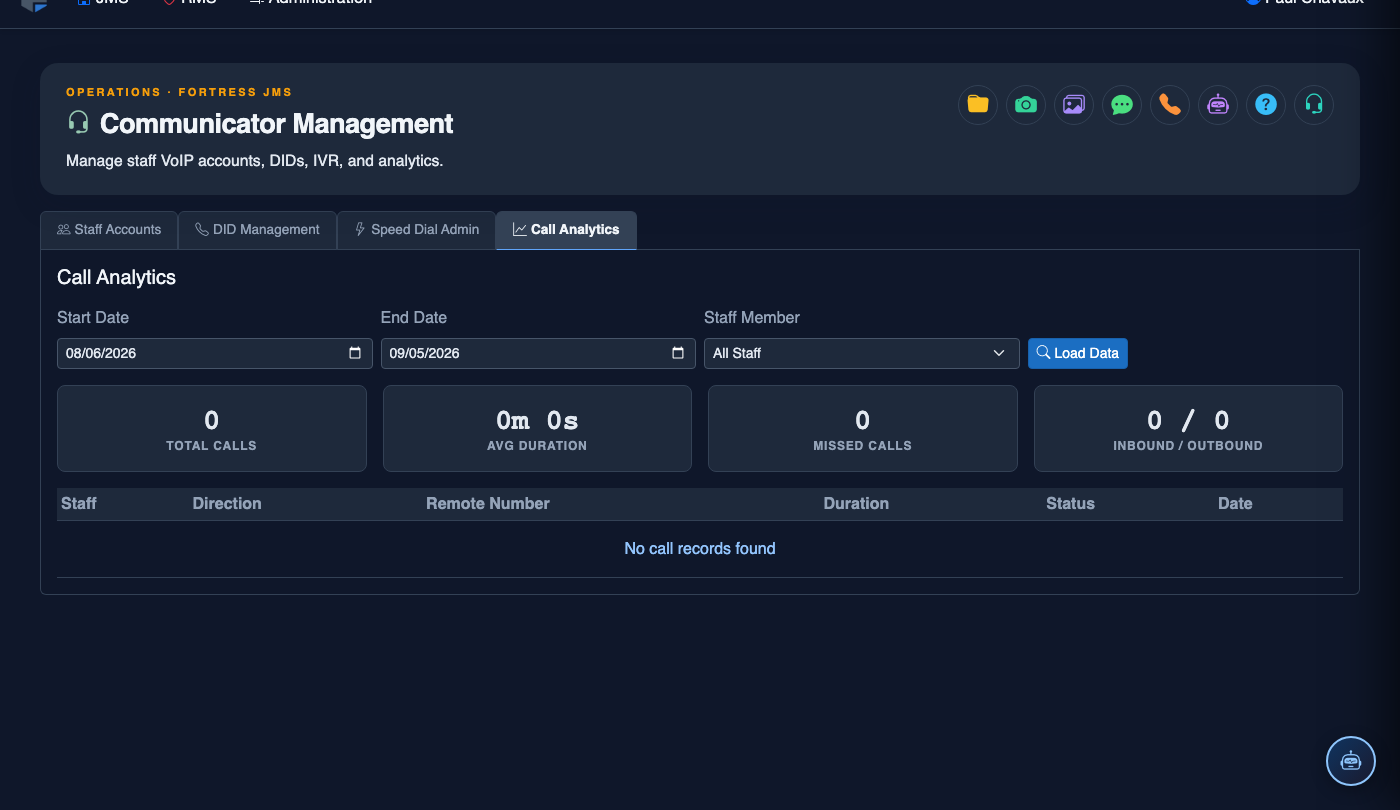Click the teal headset icon in header
The height and width of the screenshot is (810, 1400).
1314,105
